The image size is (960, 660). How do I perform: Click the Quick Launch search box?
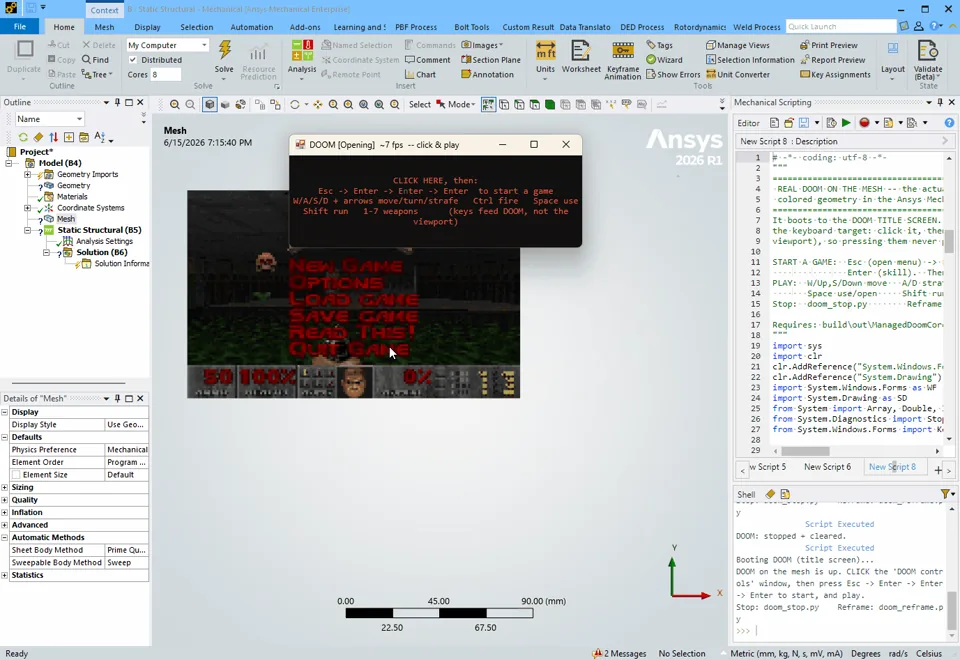tap(841, 26)
